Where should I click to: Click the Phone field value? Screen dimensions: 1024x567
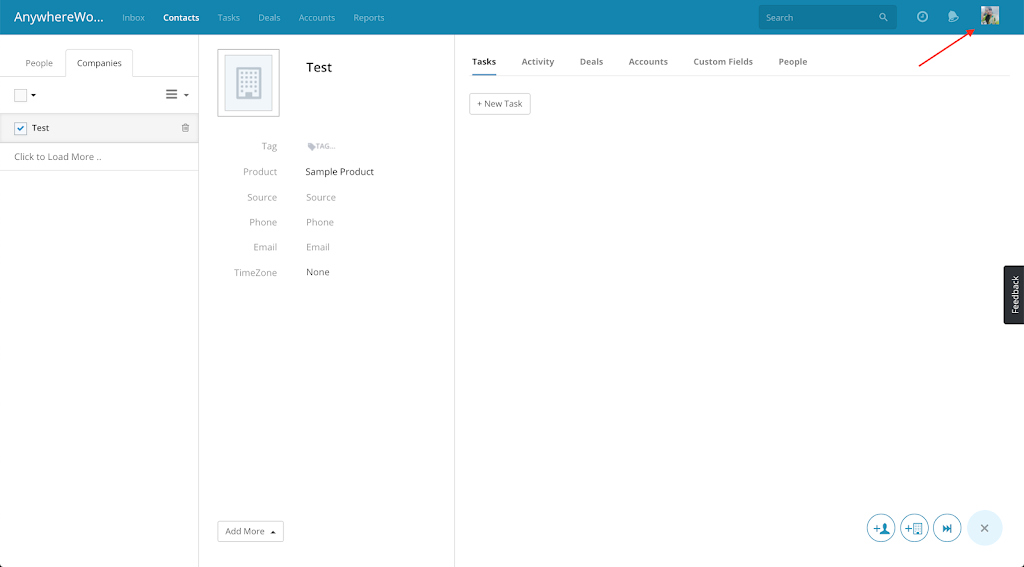pos(319,222)
